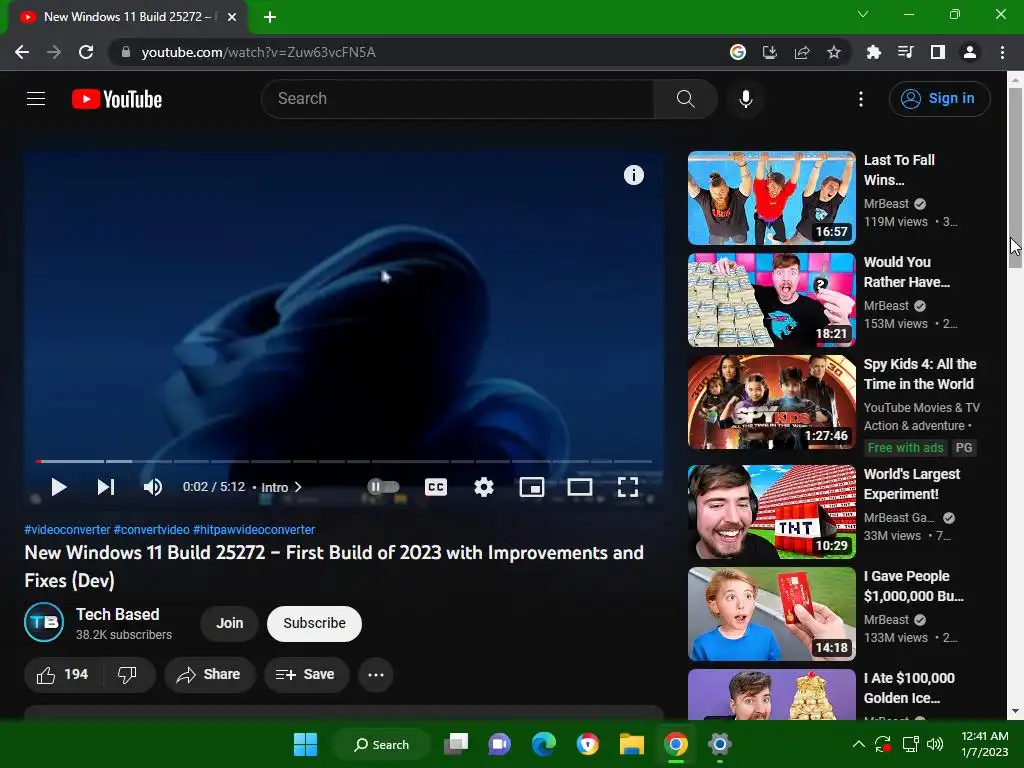
Task: Switch to theater mode
Action: click(x=580, y=487)
